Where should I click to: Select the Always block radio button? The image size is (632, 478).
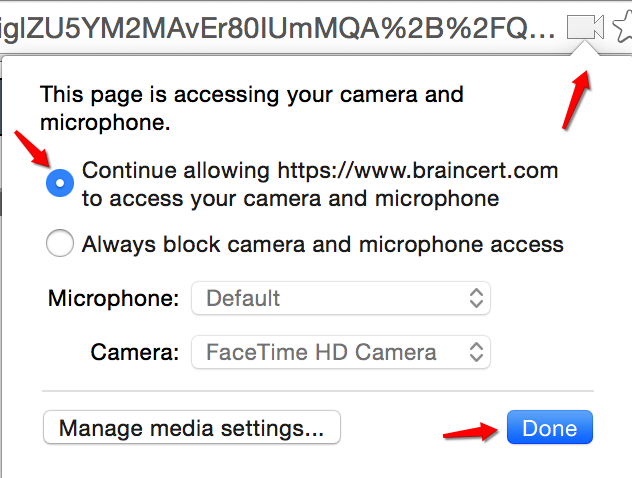click(60, 243)
